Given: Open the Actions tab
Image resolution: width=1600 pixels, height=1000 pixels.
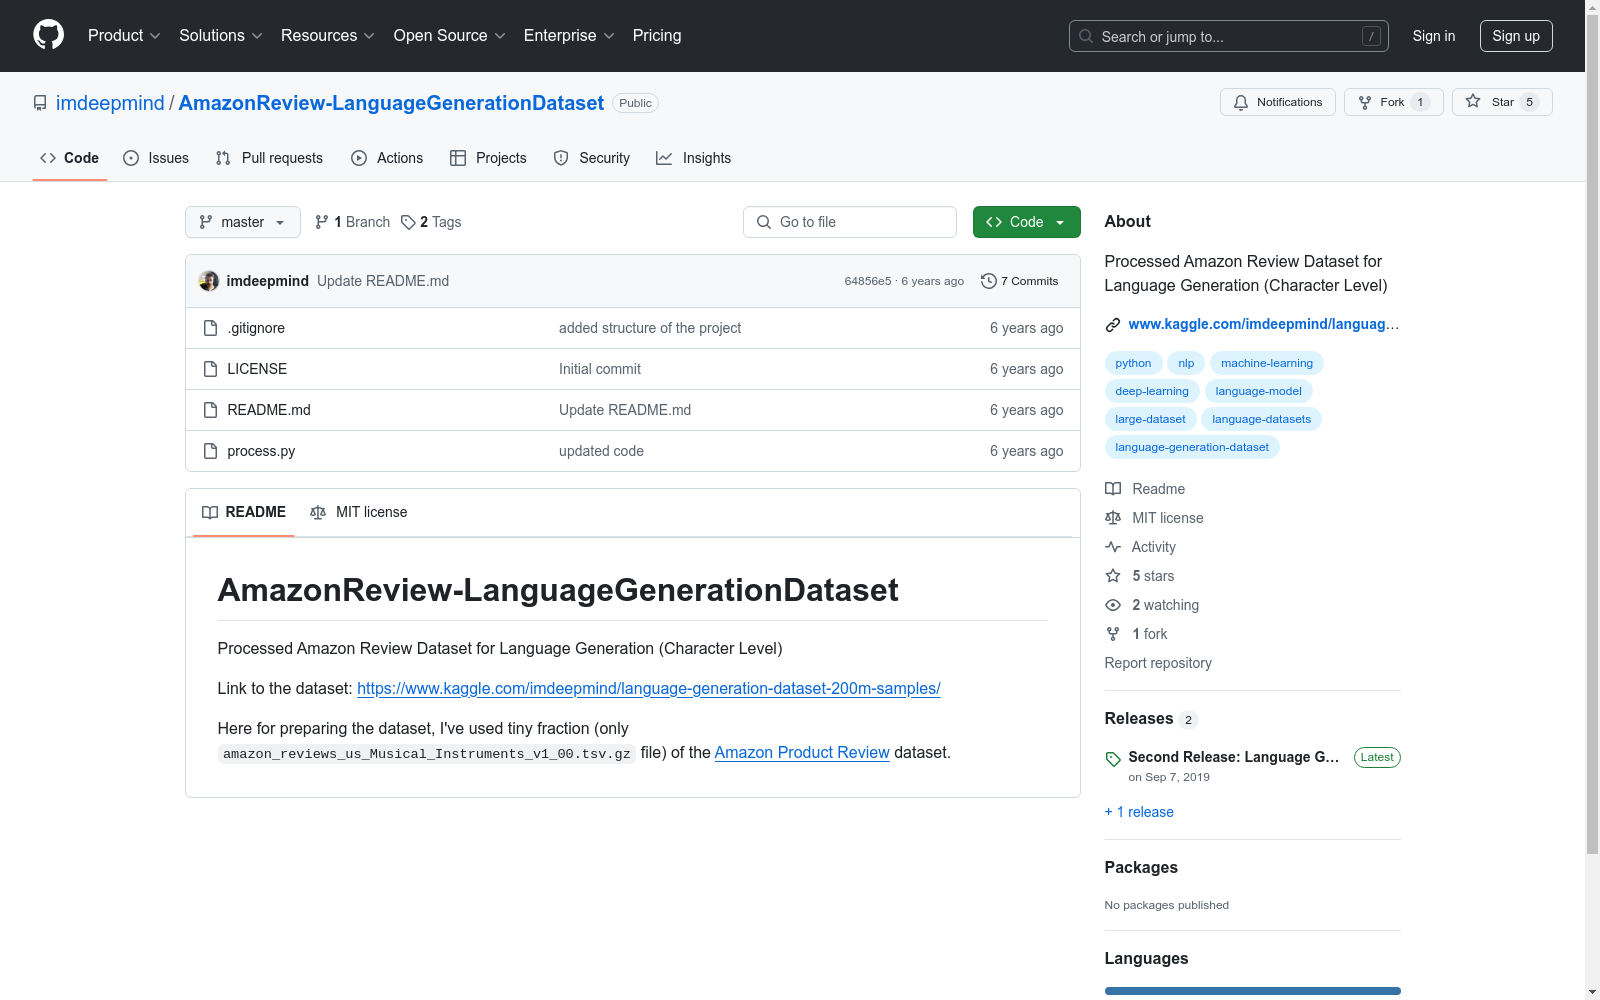Looking at the screenshot, I should 387,158.
